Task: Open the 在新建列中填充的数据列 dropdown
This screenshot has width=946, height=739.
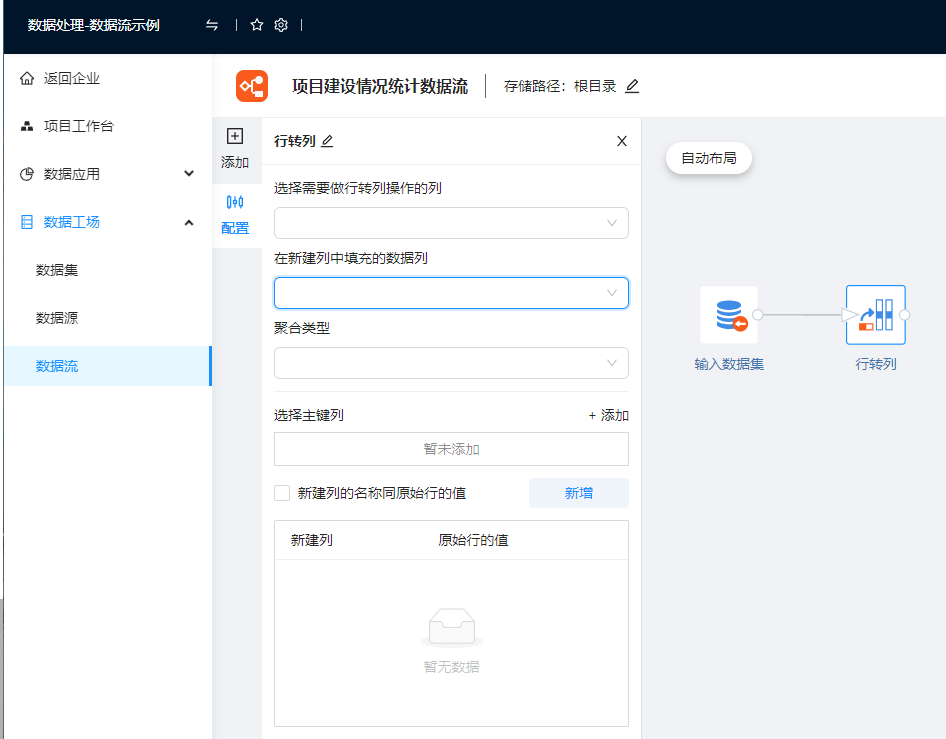Action: coord(451,293)
